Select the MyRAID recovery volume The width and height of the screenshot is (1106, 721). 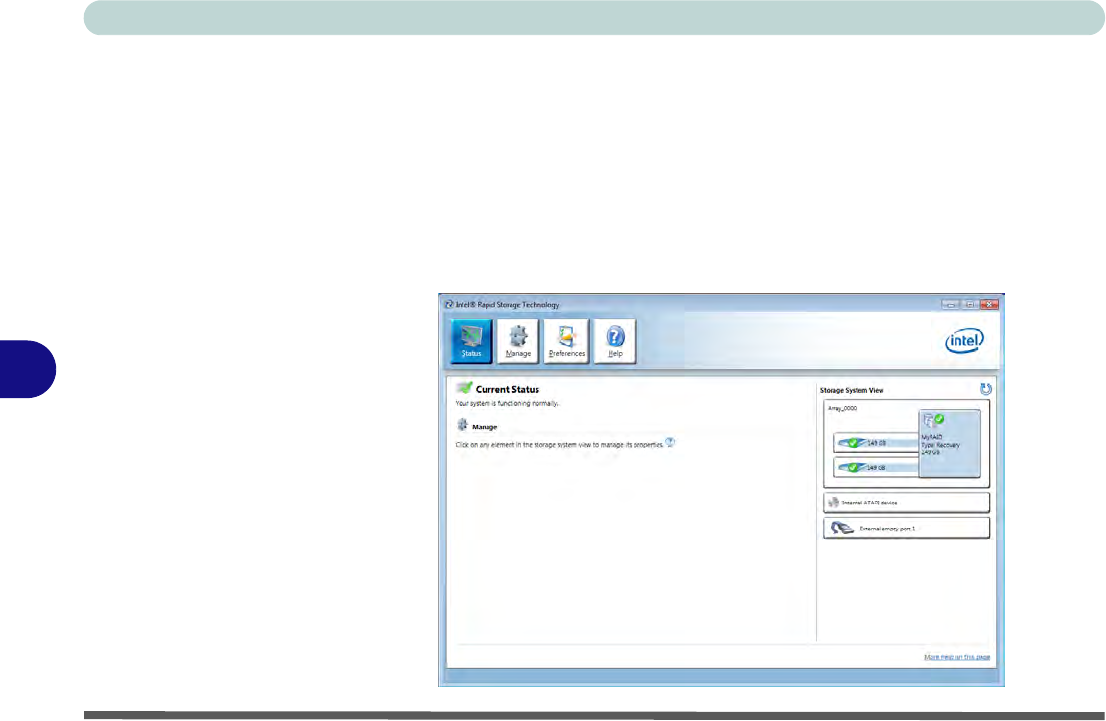click(949, 443)
